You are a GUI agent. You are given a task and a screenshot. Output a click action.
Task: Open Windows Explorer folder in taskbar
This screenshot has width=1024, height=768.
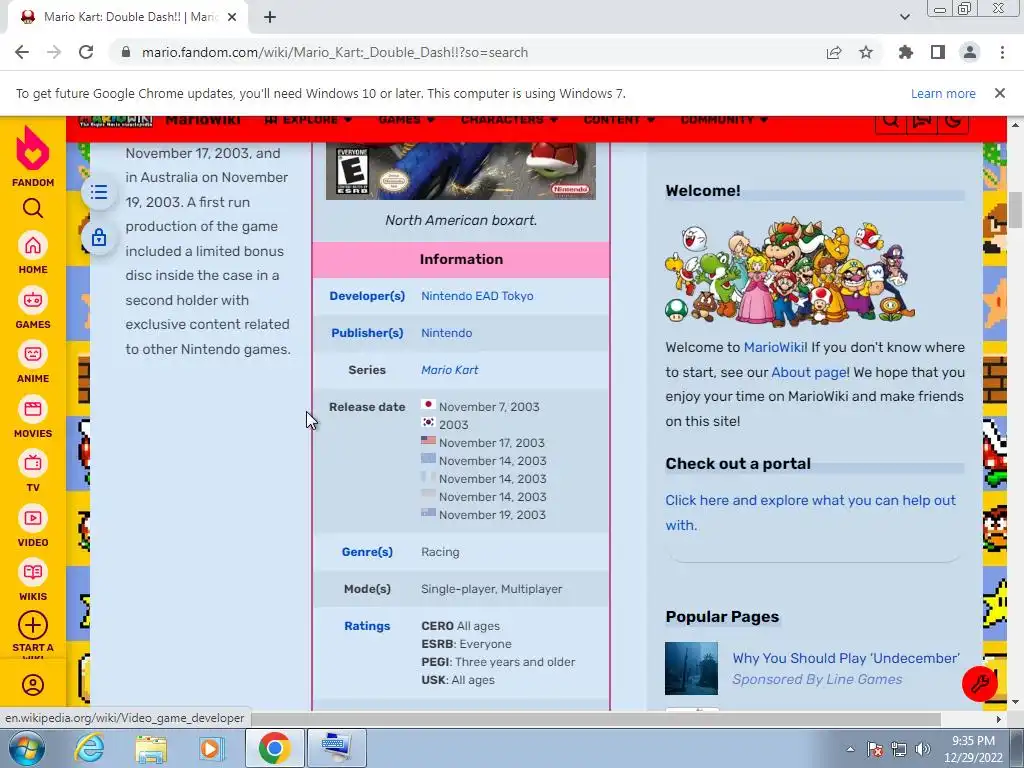coord(151,748)
